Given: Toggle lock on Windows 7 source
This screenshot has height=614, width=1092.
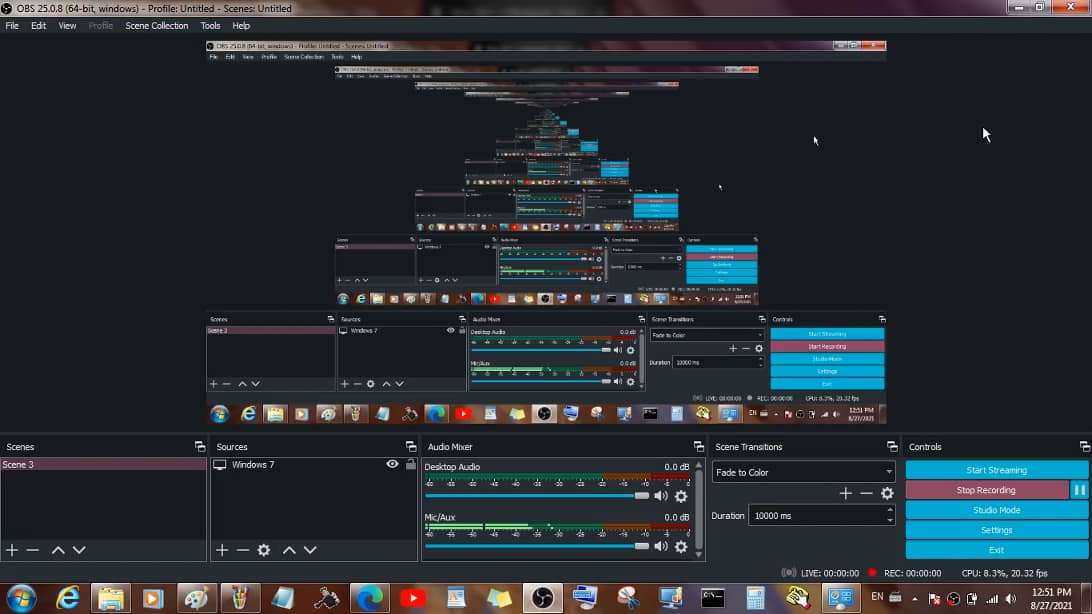Looking at the screenshot, I should click(x=411, y=464).
